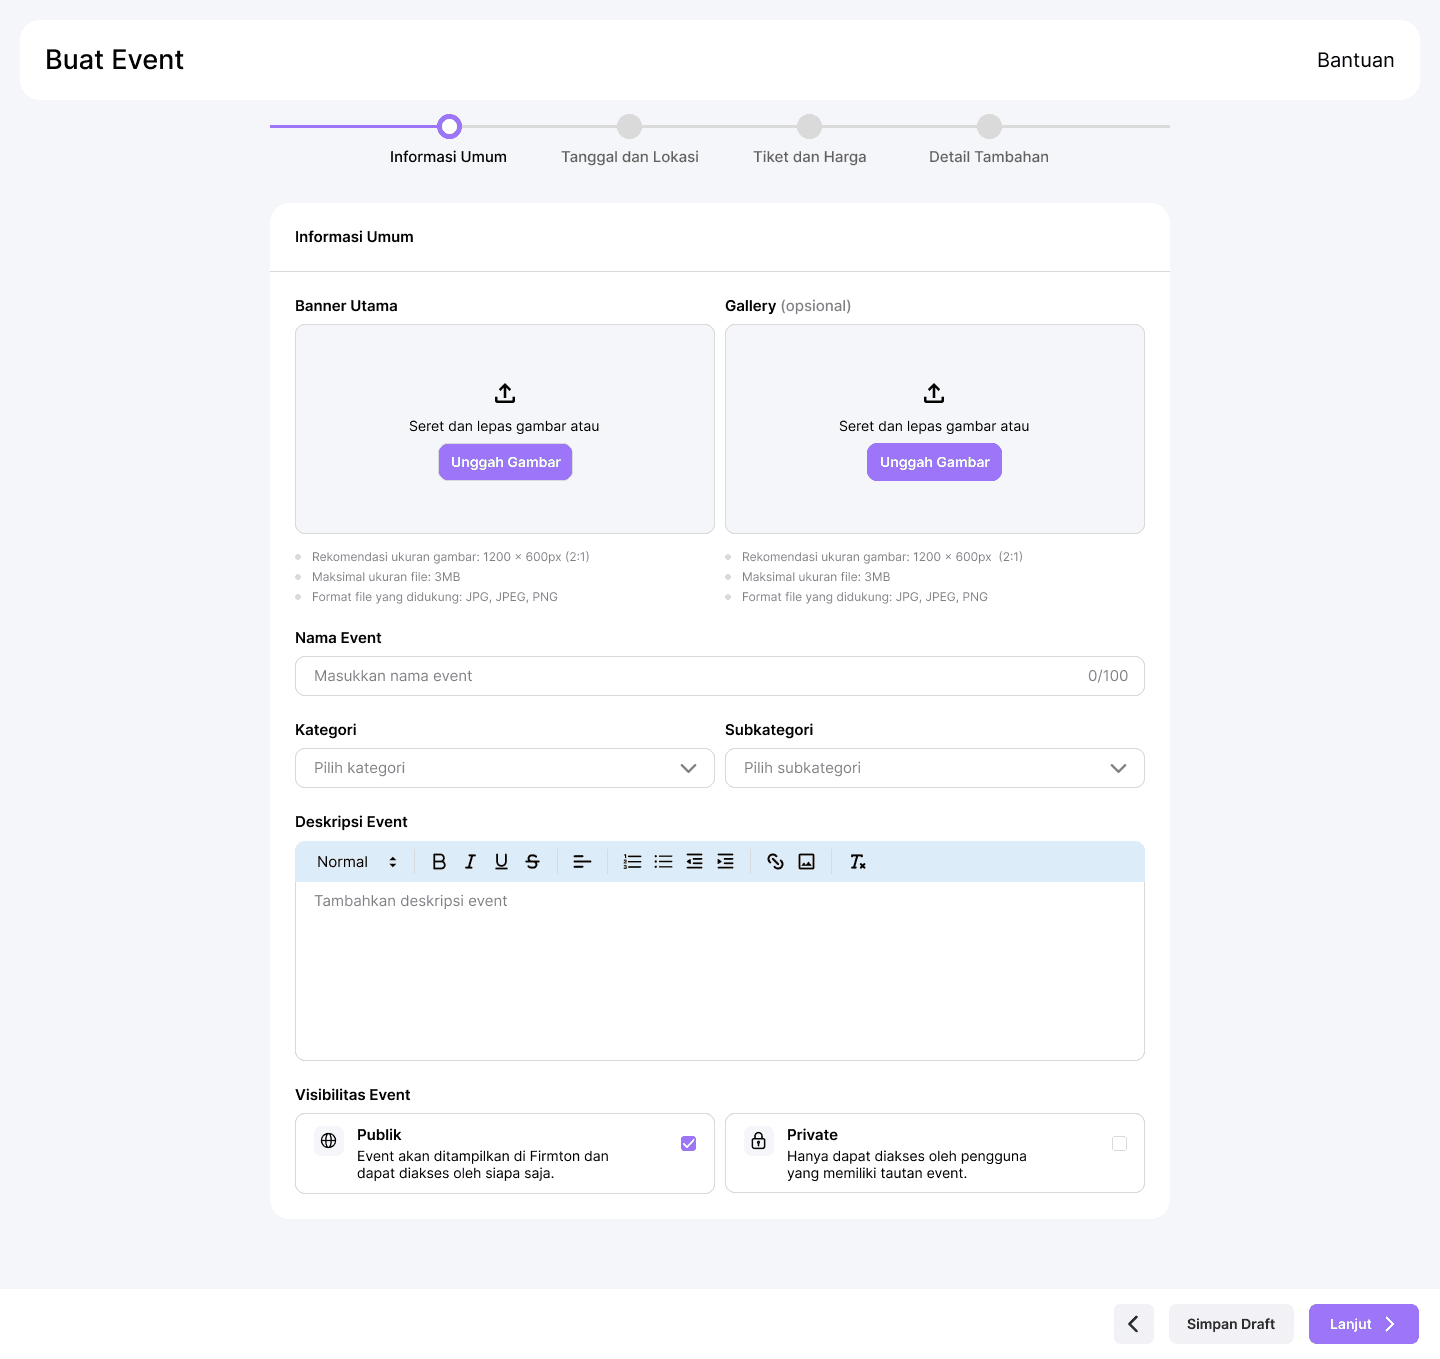
Task: Toggle bold formatting in description editor
Action: pos(439,862)
